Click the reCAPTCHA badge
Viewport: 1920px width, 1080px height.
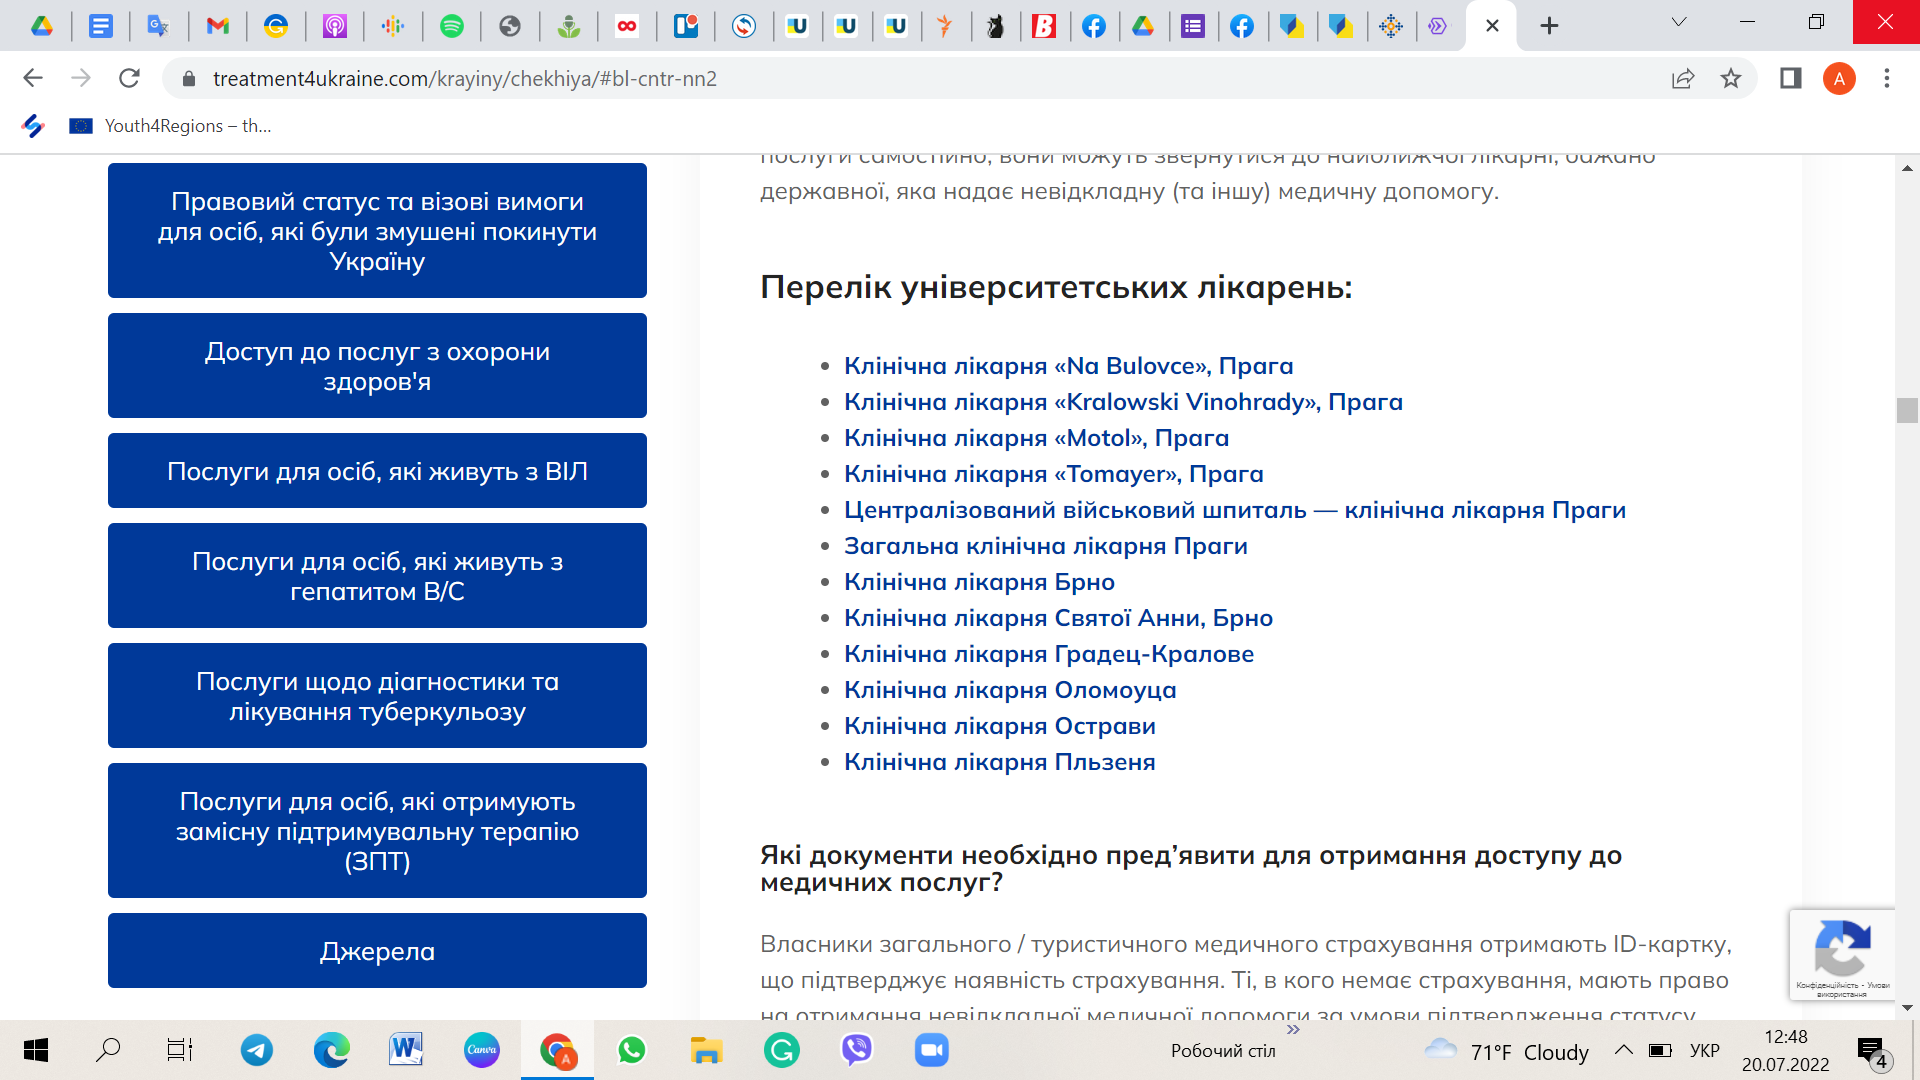1842,954
